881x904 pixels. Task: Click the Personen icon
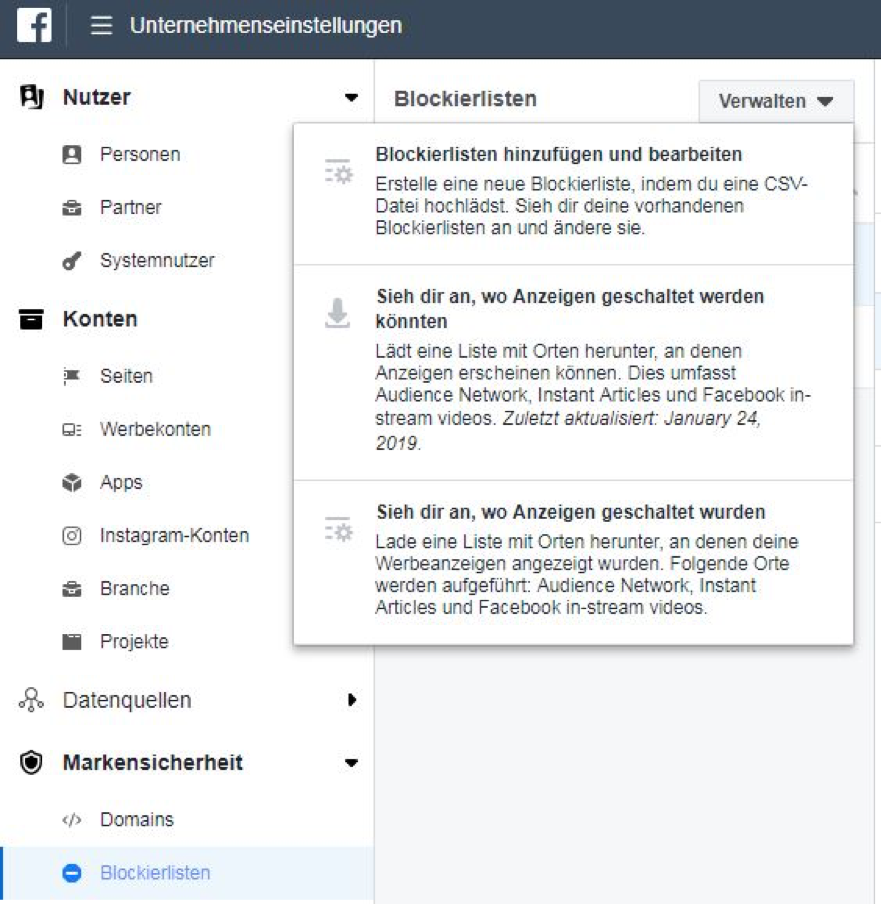point(71,155)
